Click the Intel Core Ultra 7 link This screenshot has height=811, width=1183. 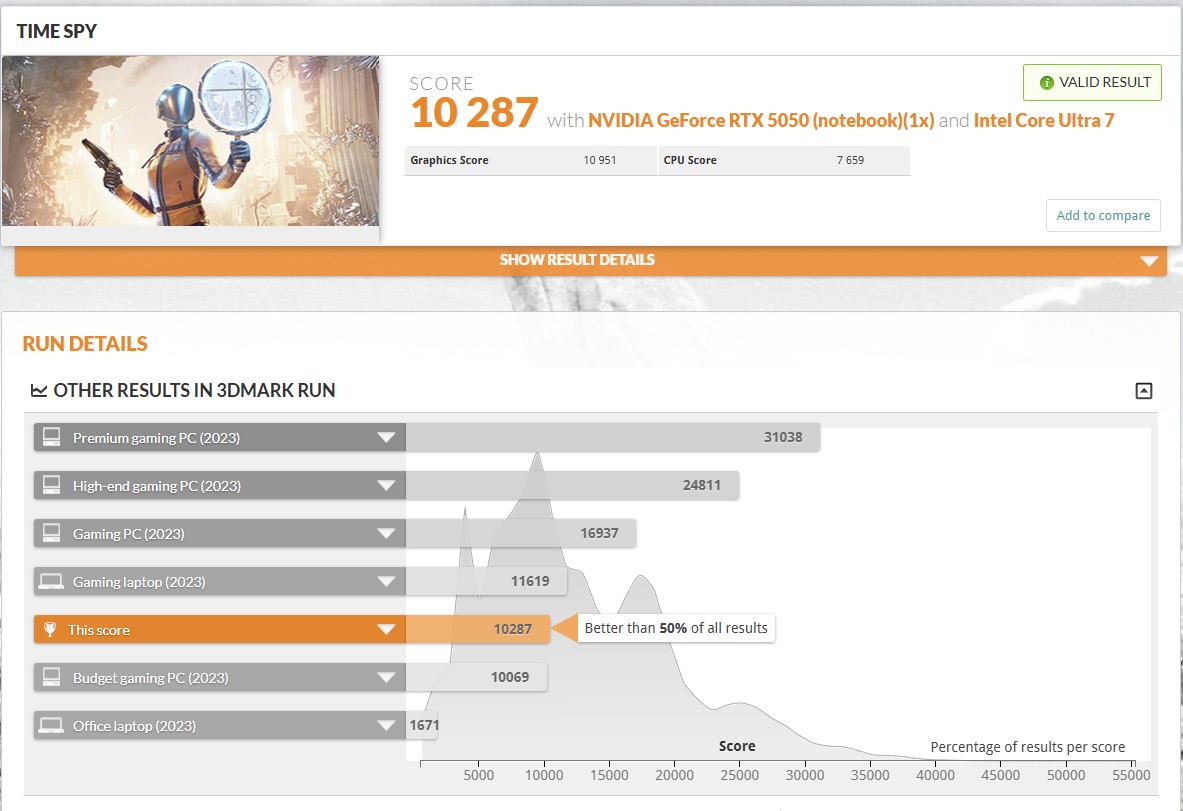[x=1044, y=121]
